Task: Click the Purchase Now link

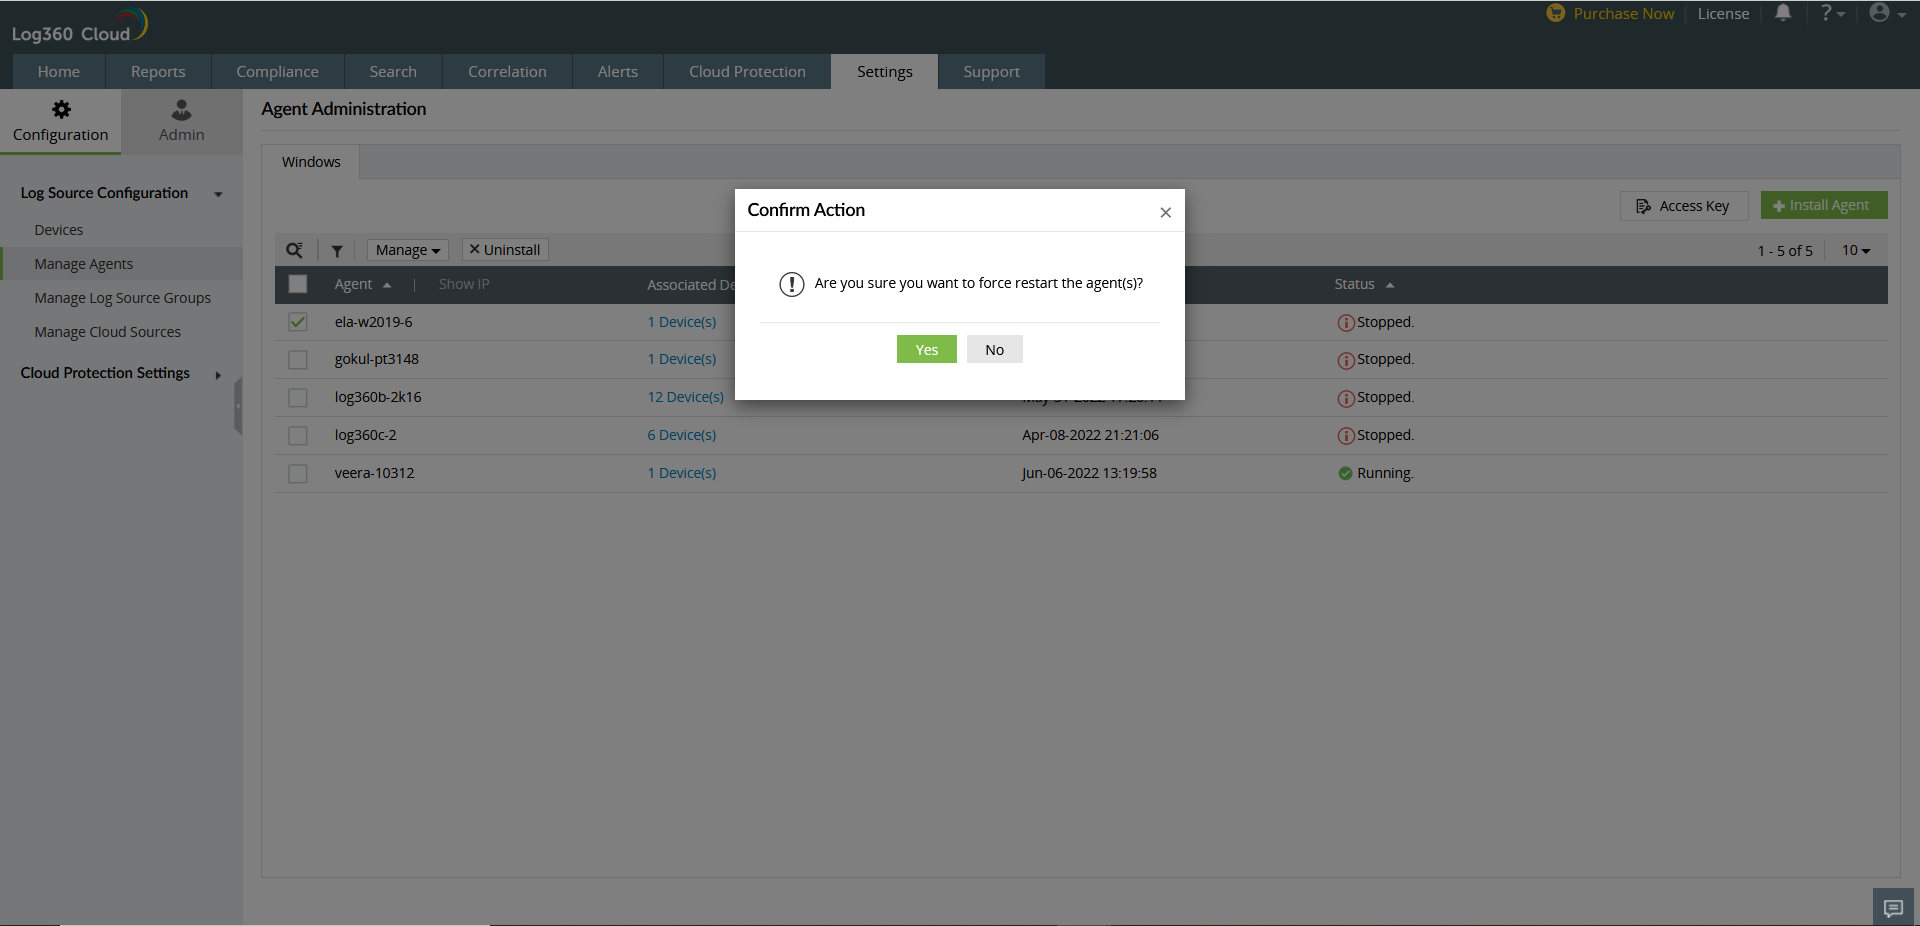Action: 1624,14
